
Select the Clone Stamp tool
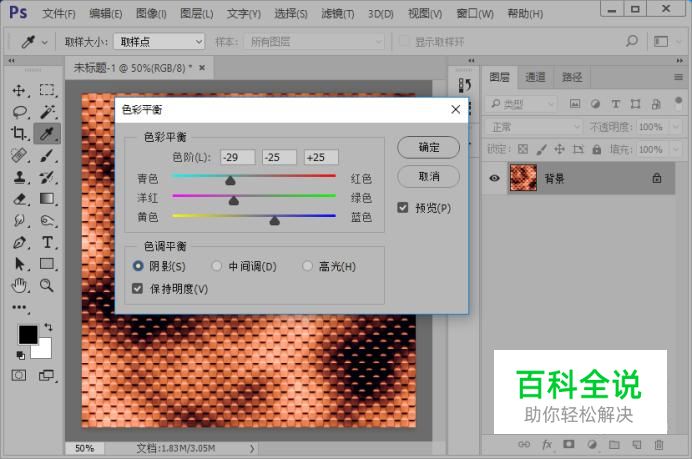19,177
